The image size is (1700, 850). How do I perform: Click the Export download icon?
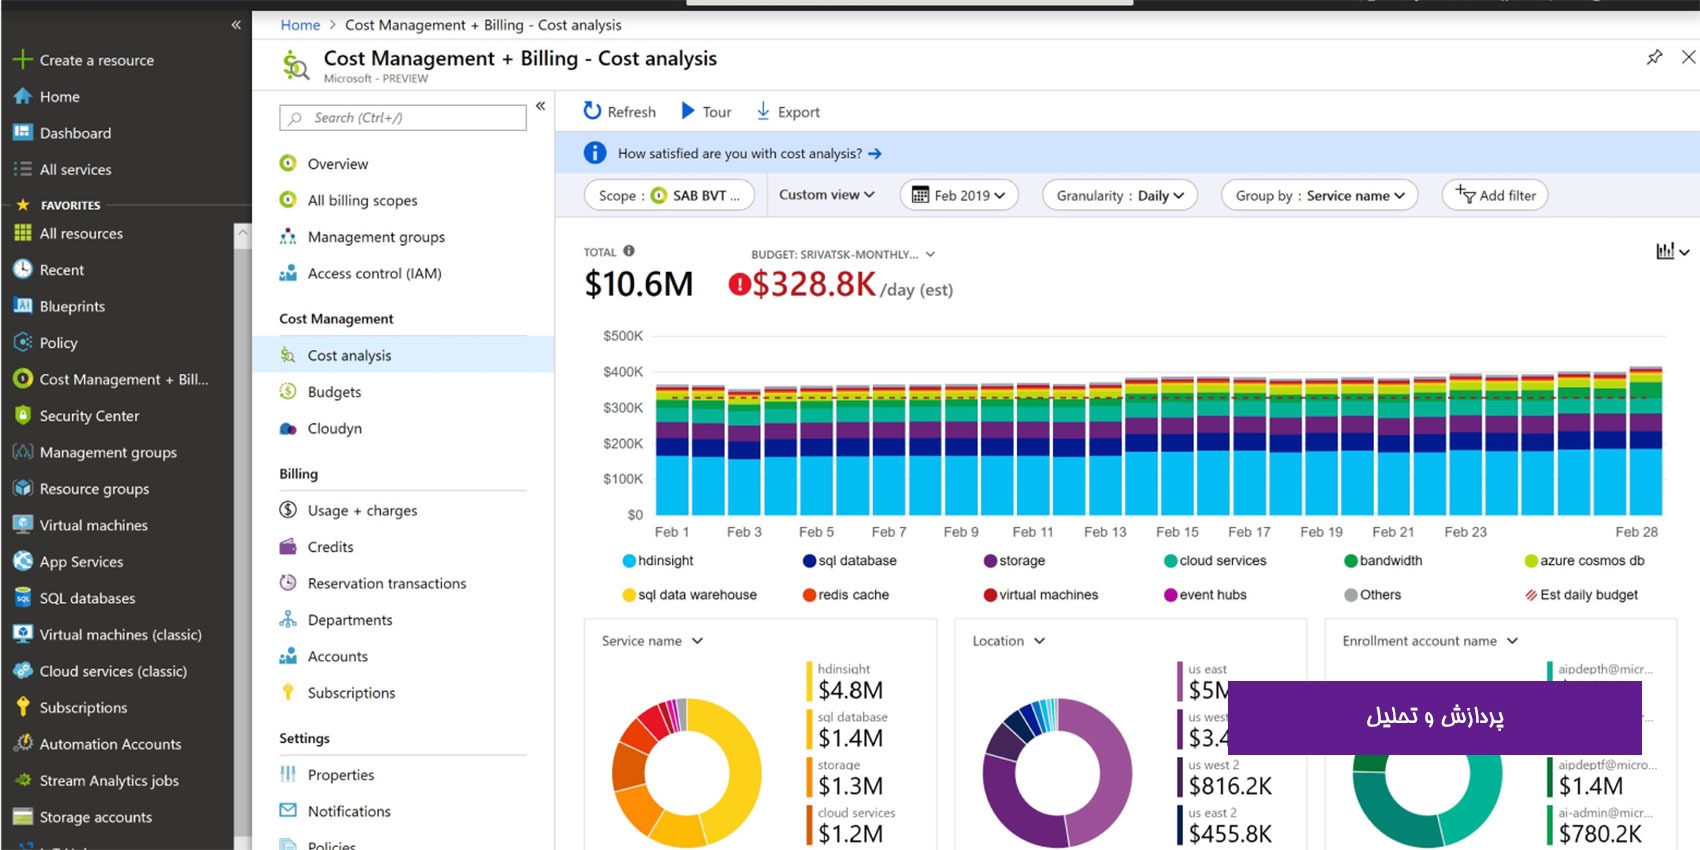(x=763, y=111)
